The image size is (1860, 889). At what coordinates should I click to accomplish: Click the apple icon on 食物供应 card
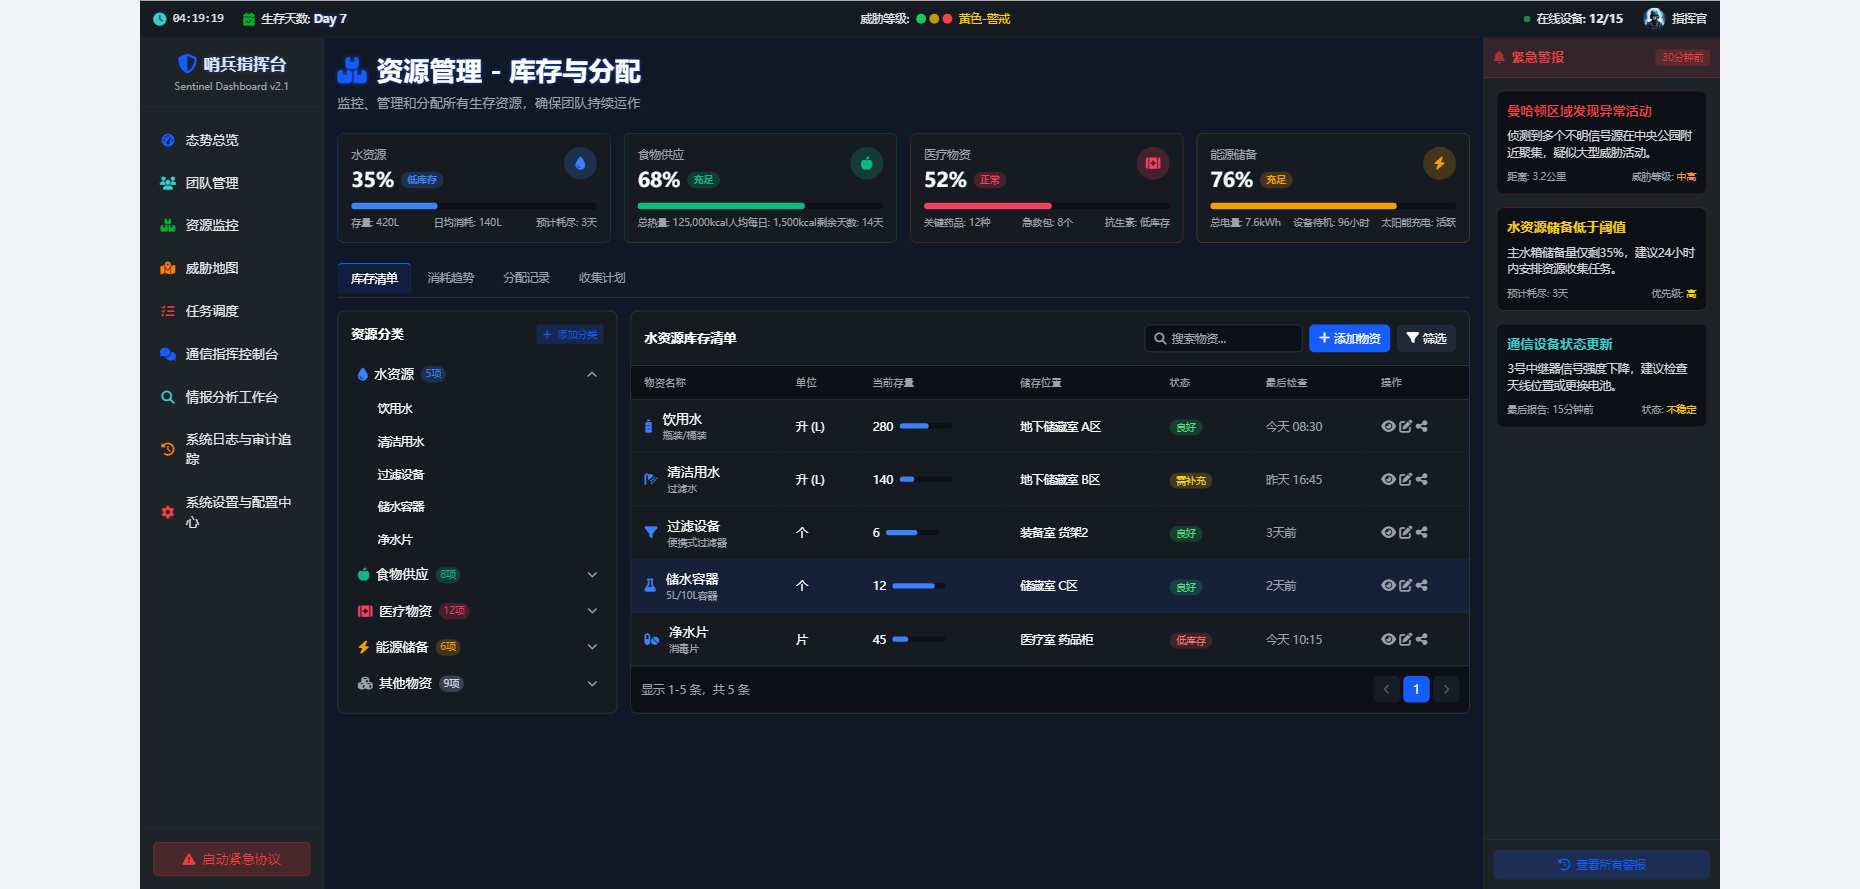click(x=867, y=163)
